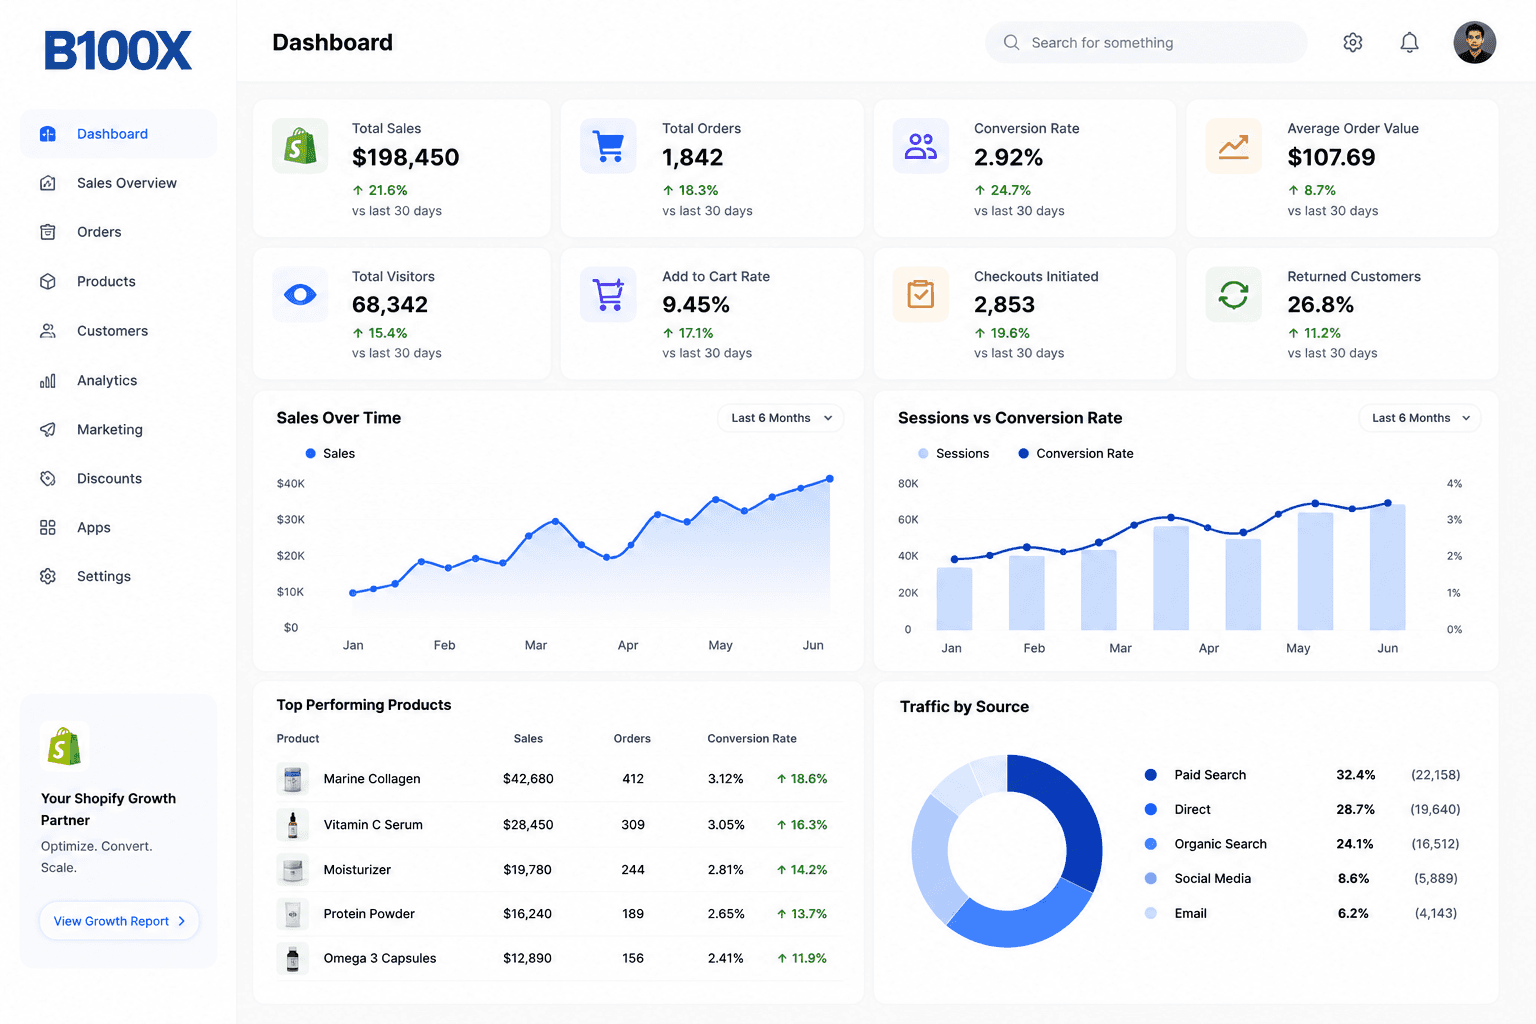Image resolution: width=1536 pixels, height=1024 pixels.
Task: Toggle Conversion Rate legend item
Action: (x=1076, y=453)
